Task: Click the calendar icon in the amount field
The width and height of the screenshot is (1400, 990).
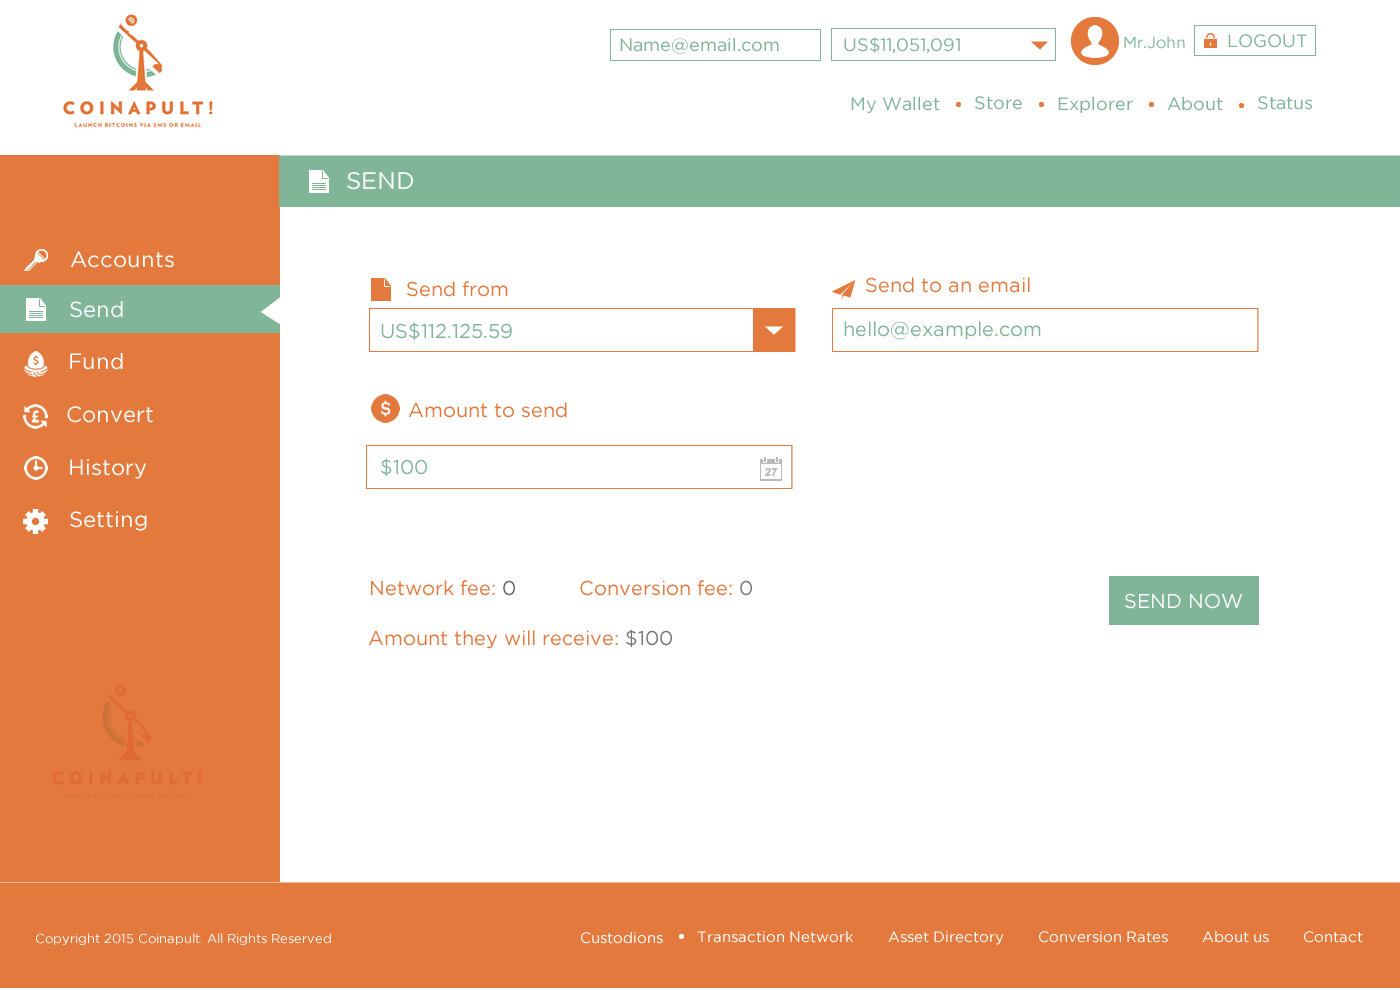Action: (771, 468)
